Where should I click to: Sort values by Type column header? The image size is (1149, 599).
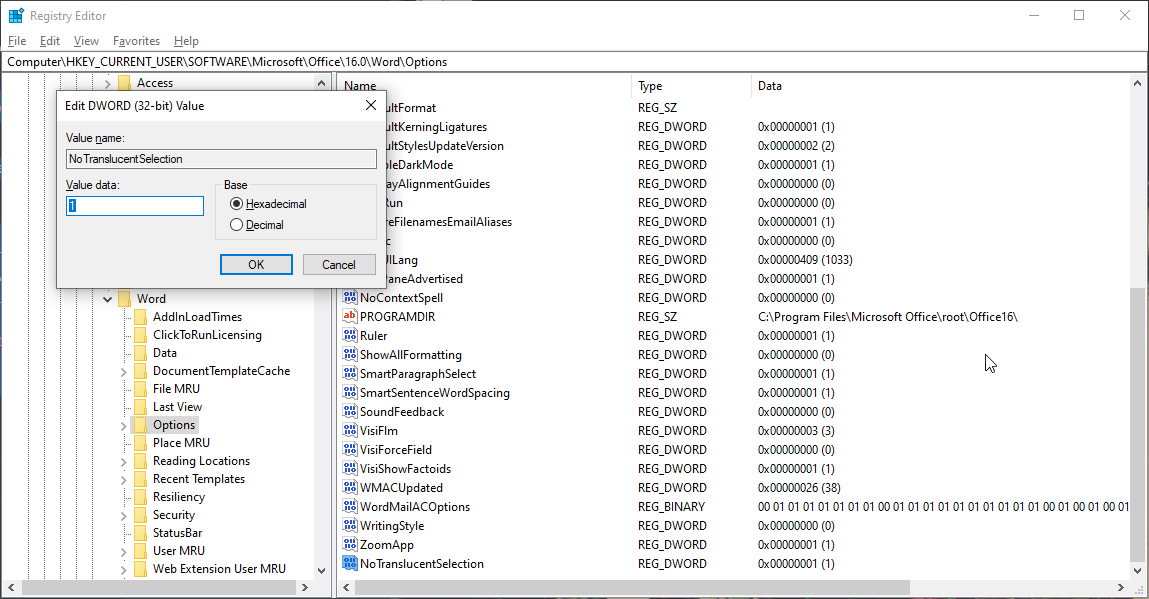point(690,86)
